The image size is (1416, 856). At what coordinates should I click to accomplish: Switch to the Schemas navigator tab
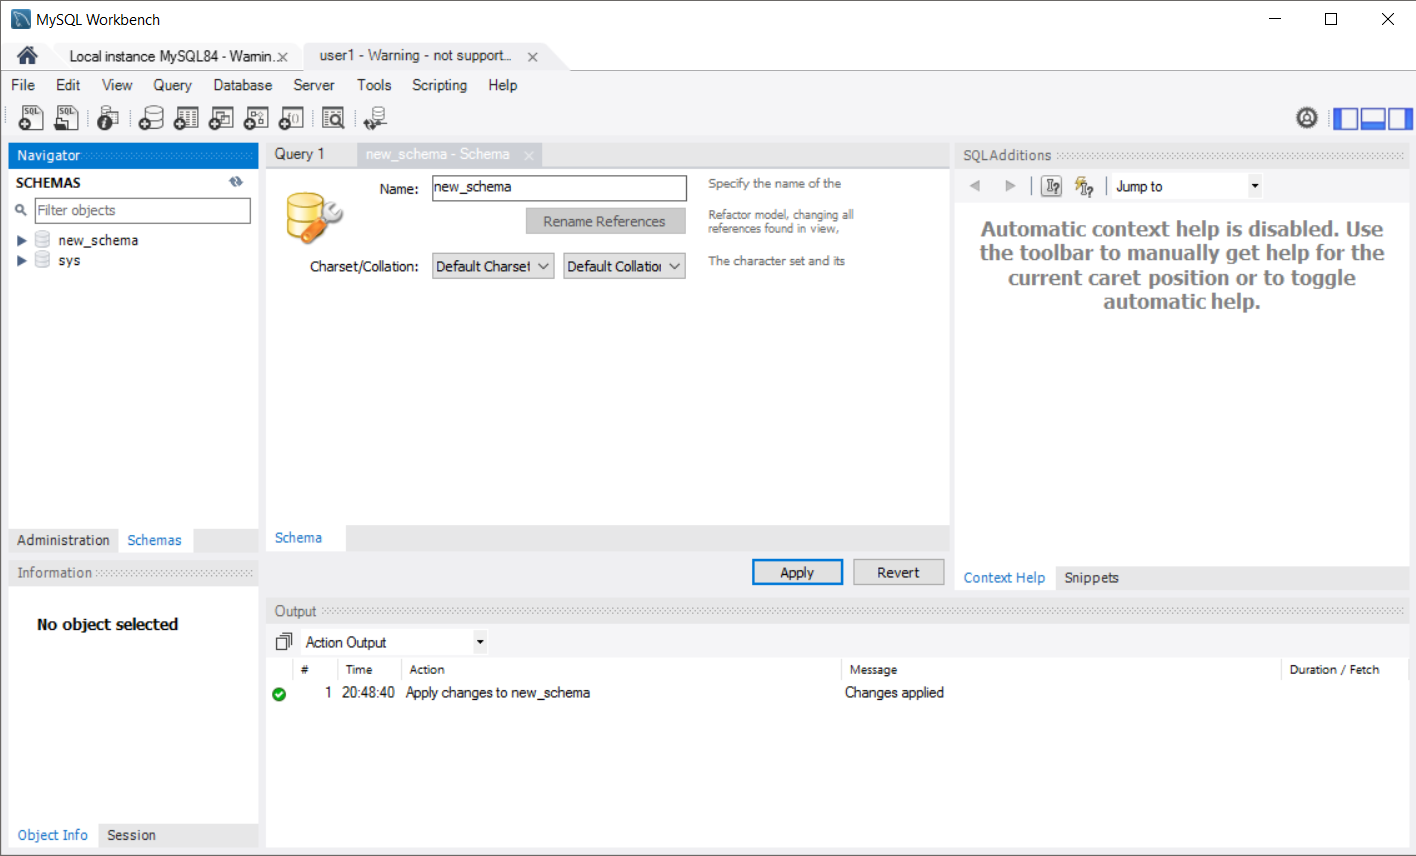(154, 540)
